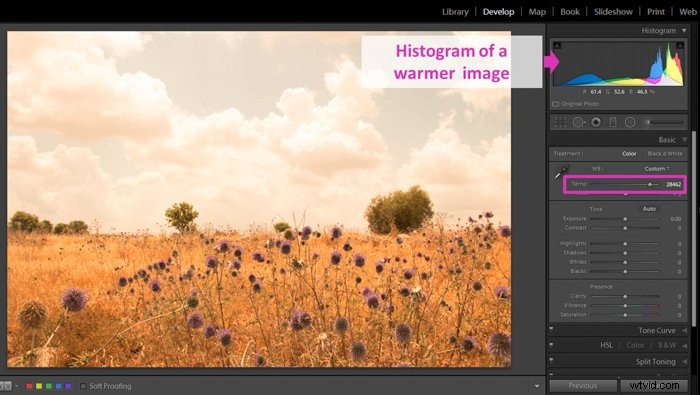Click the Clarity slider handle

[625, 296]
